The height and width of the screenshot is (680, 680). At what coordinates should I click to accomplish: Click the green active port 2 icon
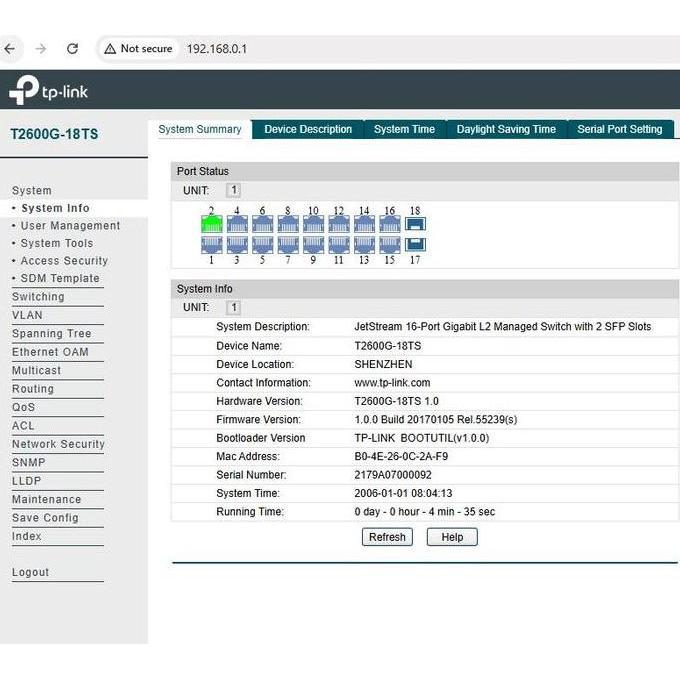[x=212, y=224]
